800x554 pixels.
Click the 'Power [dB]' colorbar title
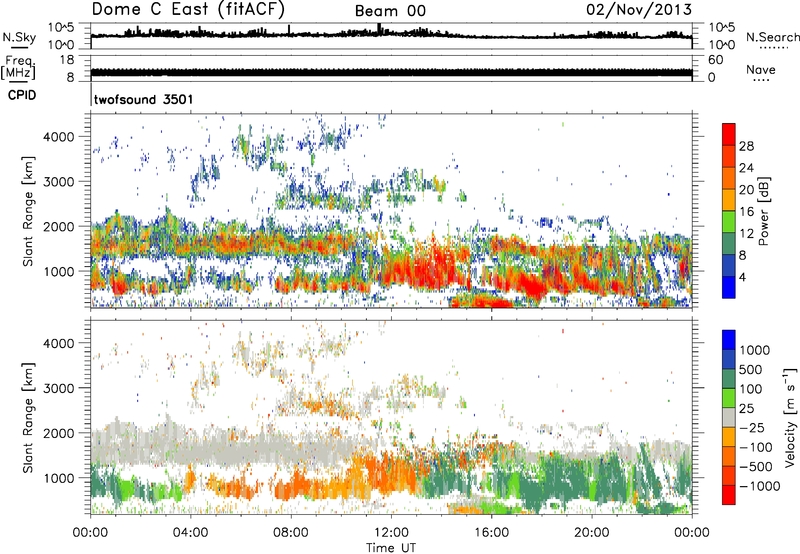point(763,211)
